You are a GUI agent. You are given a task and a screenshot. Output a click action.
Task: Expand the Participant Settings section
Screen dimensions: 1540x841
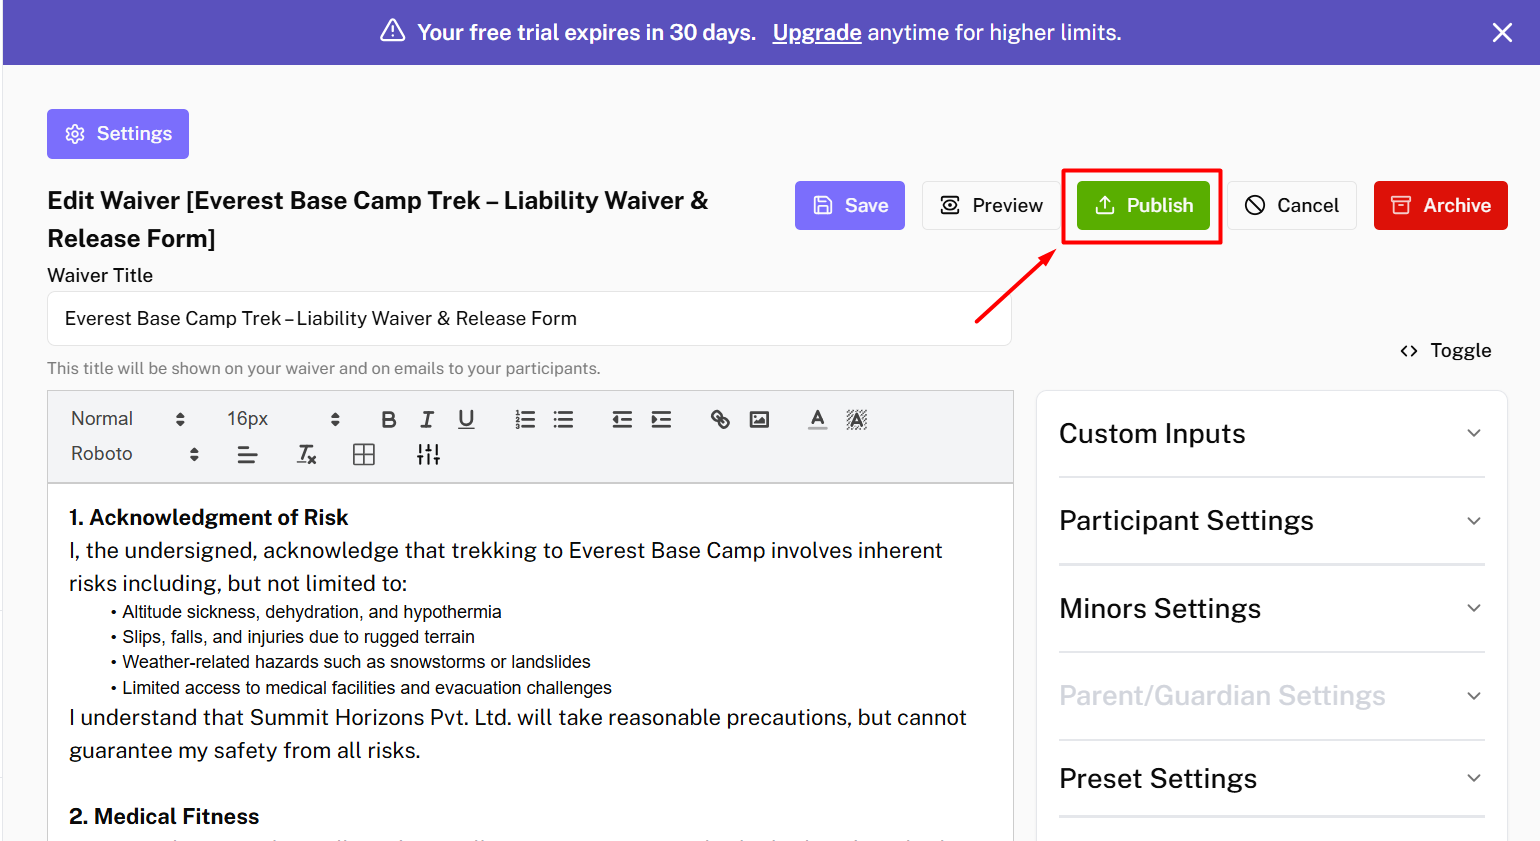tap(1270, 521)
